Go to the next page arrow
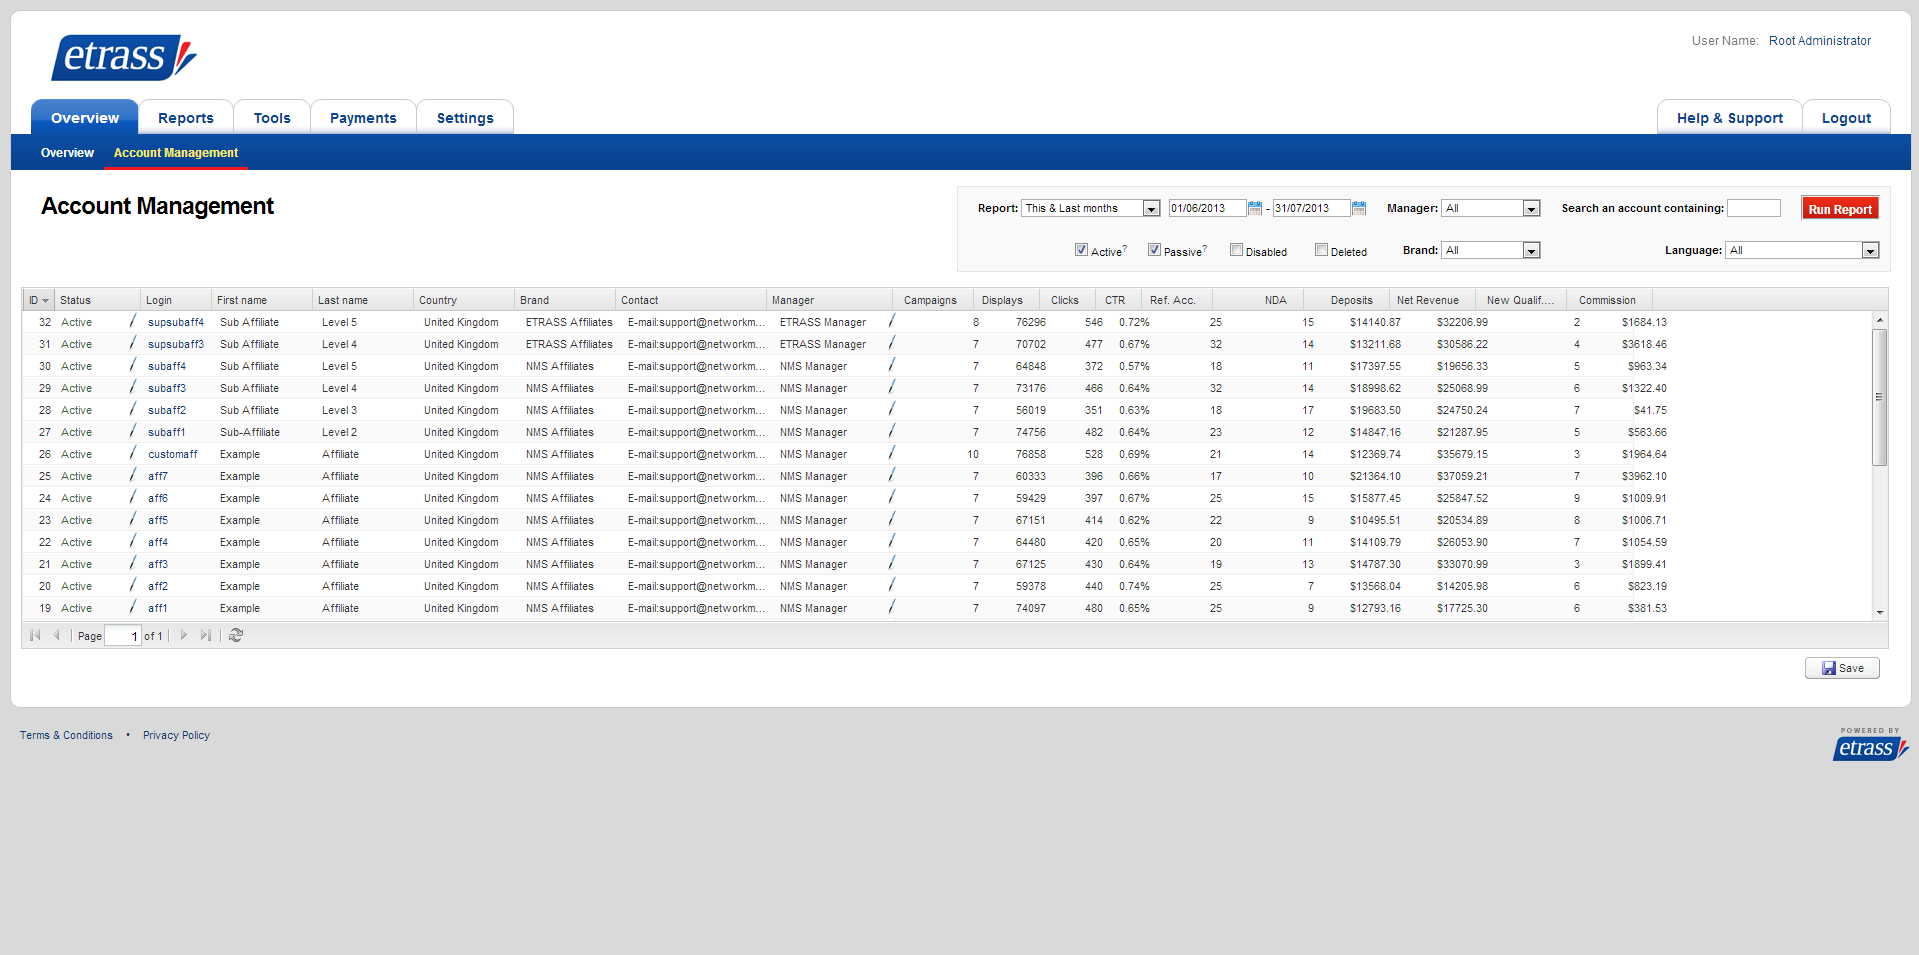The image size is (1919, 955). point(184,635)
